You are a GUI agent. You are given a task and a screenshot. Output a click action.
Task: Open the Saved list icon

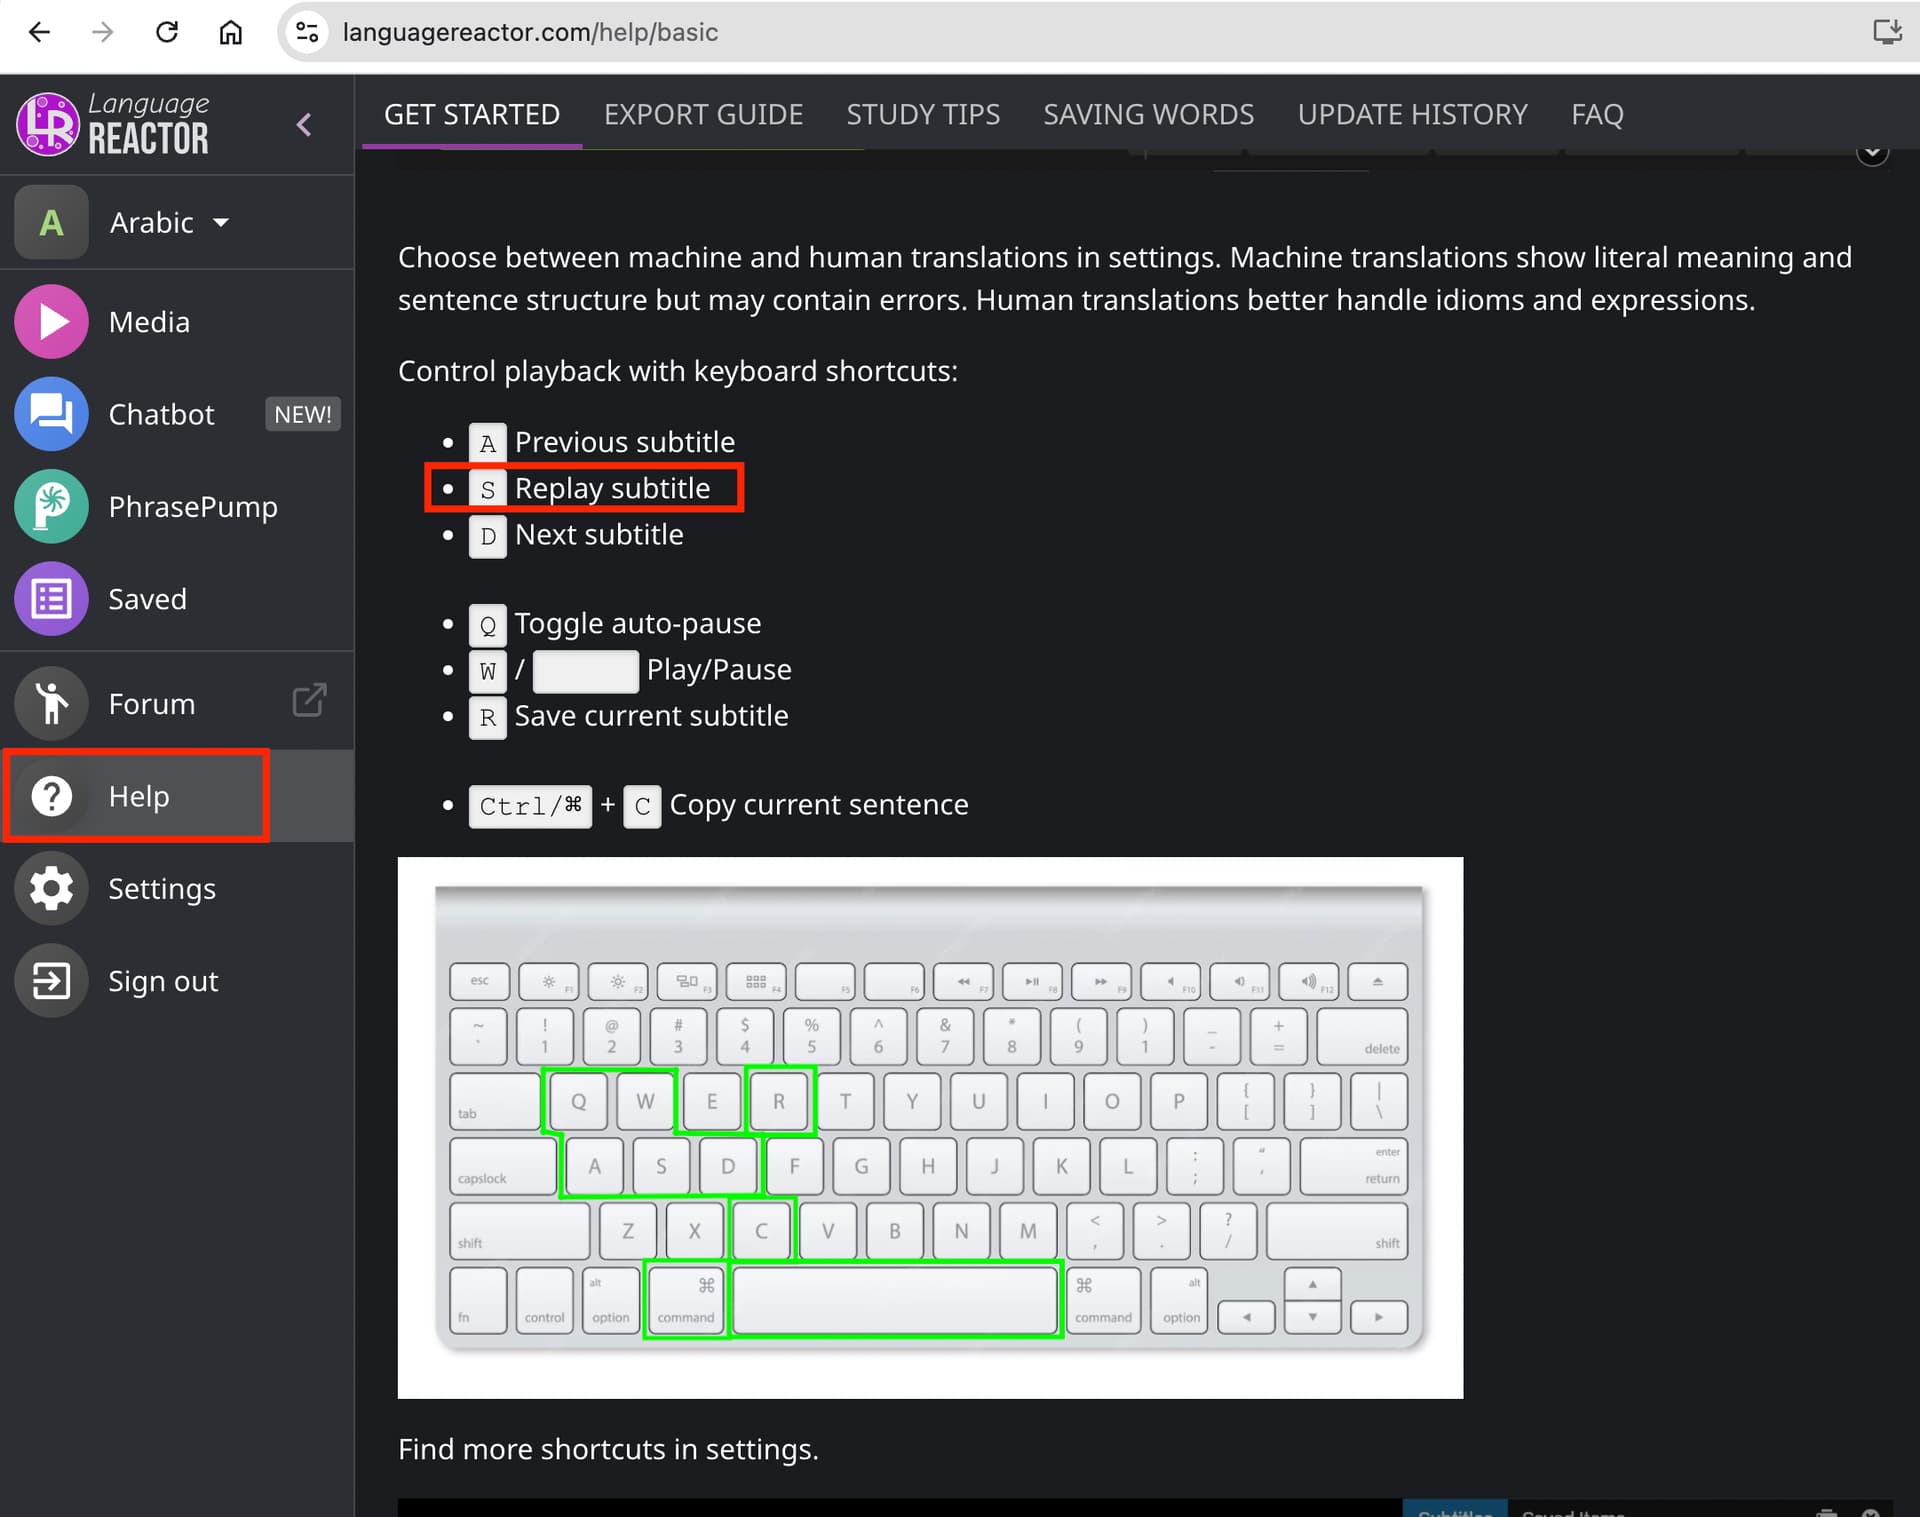pos(51,599)
